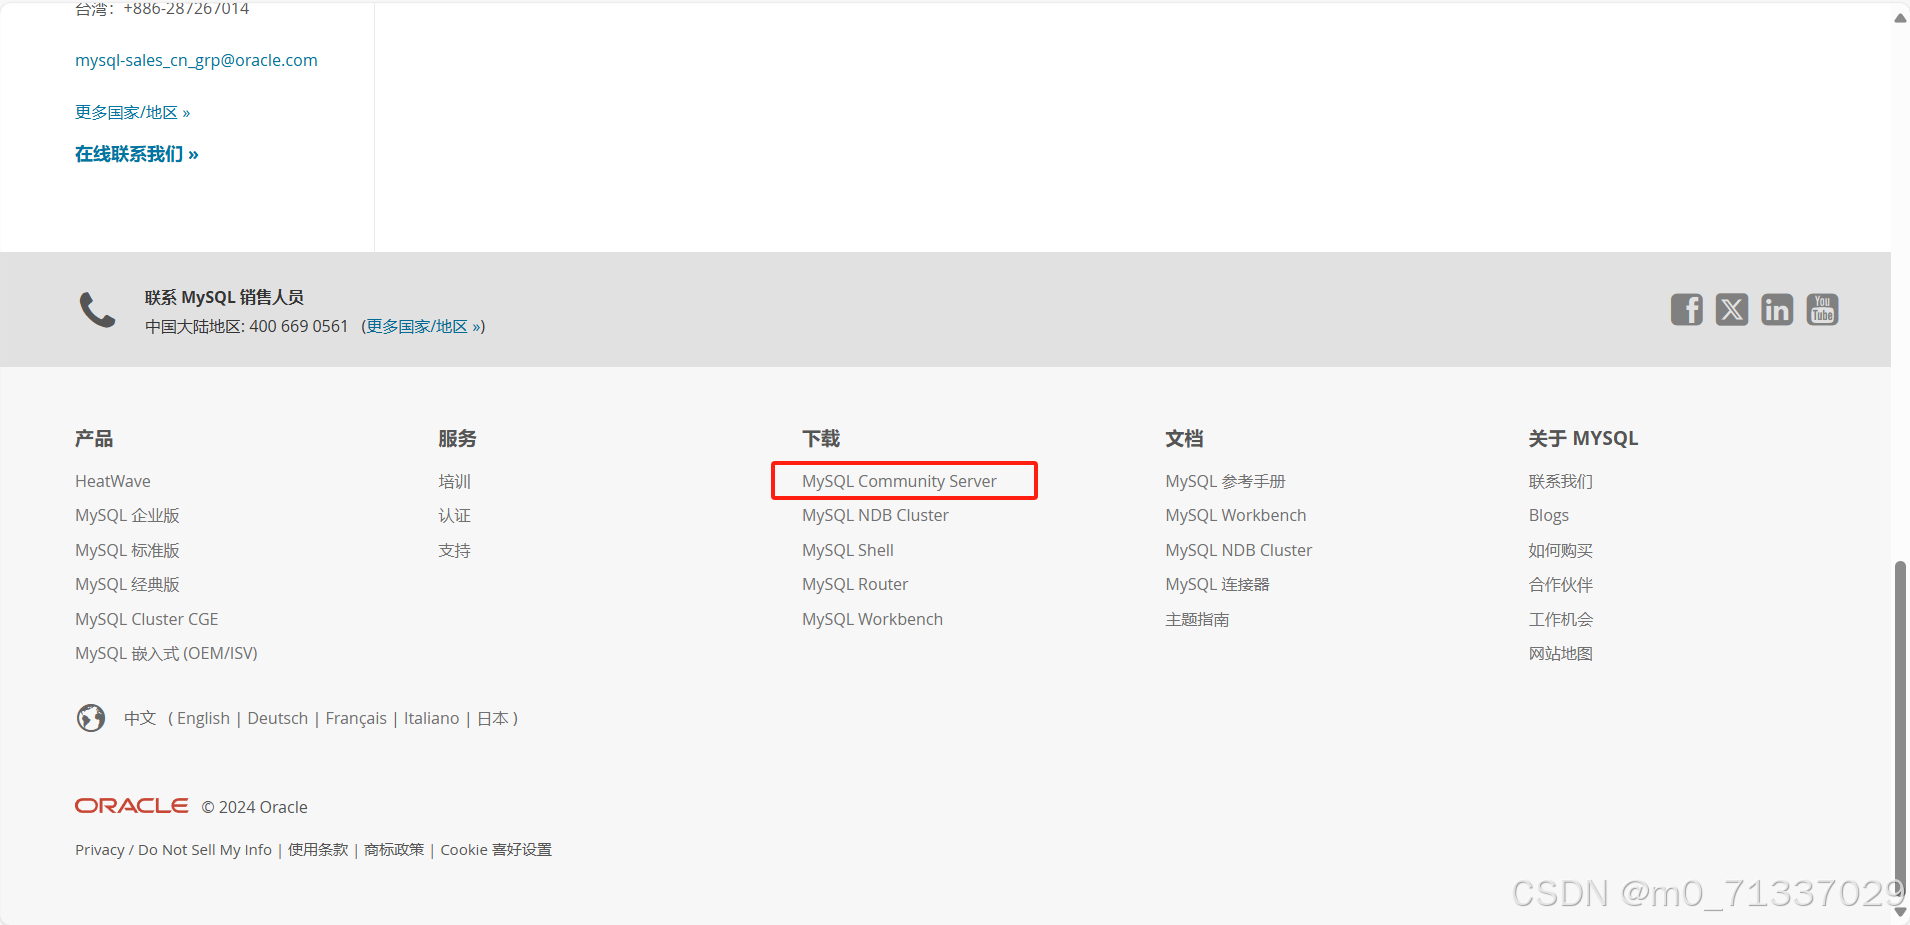The width and height of the screenshot is (1910, 925).
Task: Switch language to Deutsch
Action: tap(277, 718)
